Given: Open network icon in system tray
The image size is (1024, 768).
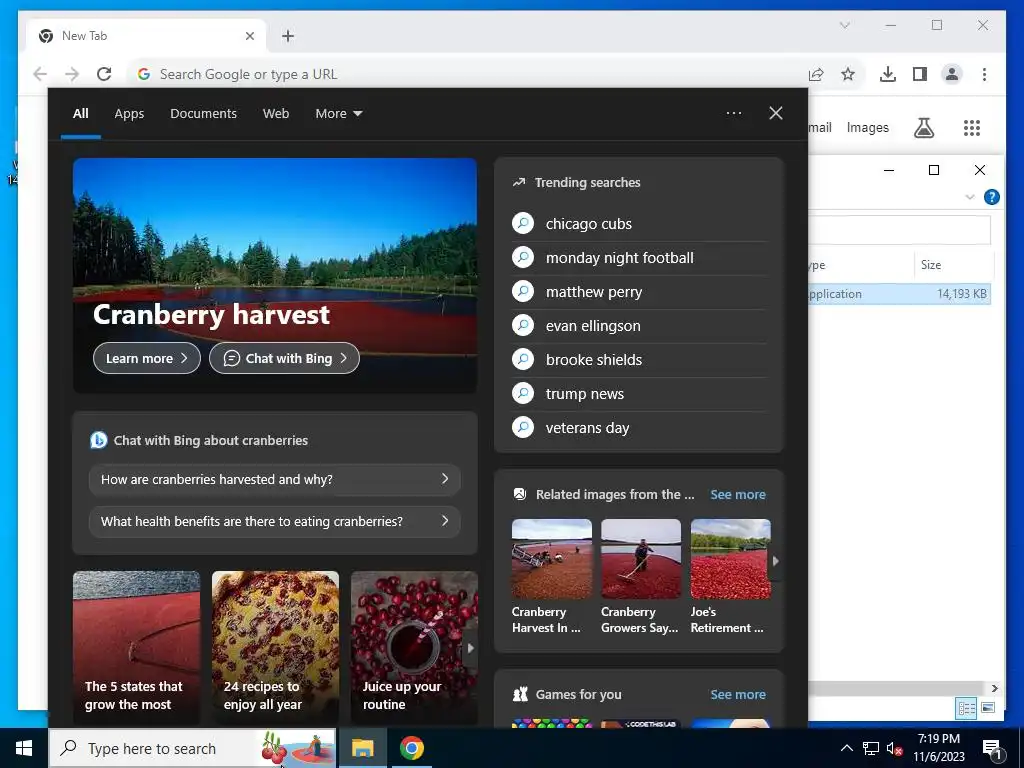Looking at the screenshot, I should (x=871, y=748).
